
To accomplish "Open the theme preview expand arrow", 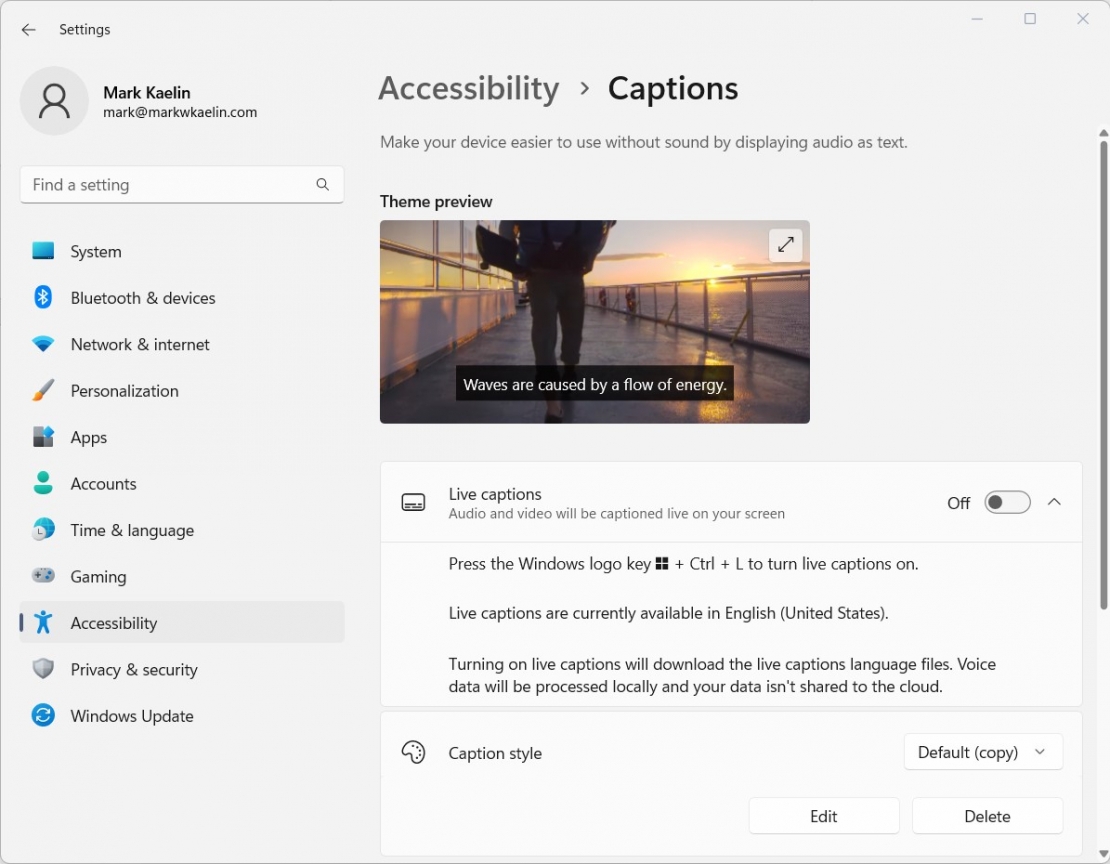I will tap(785, 244).
